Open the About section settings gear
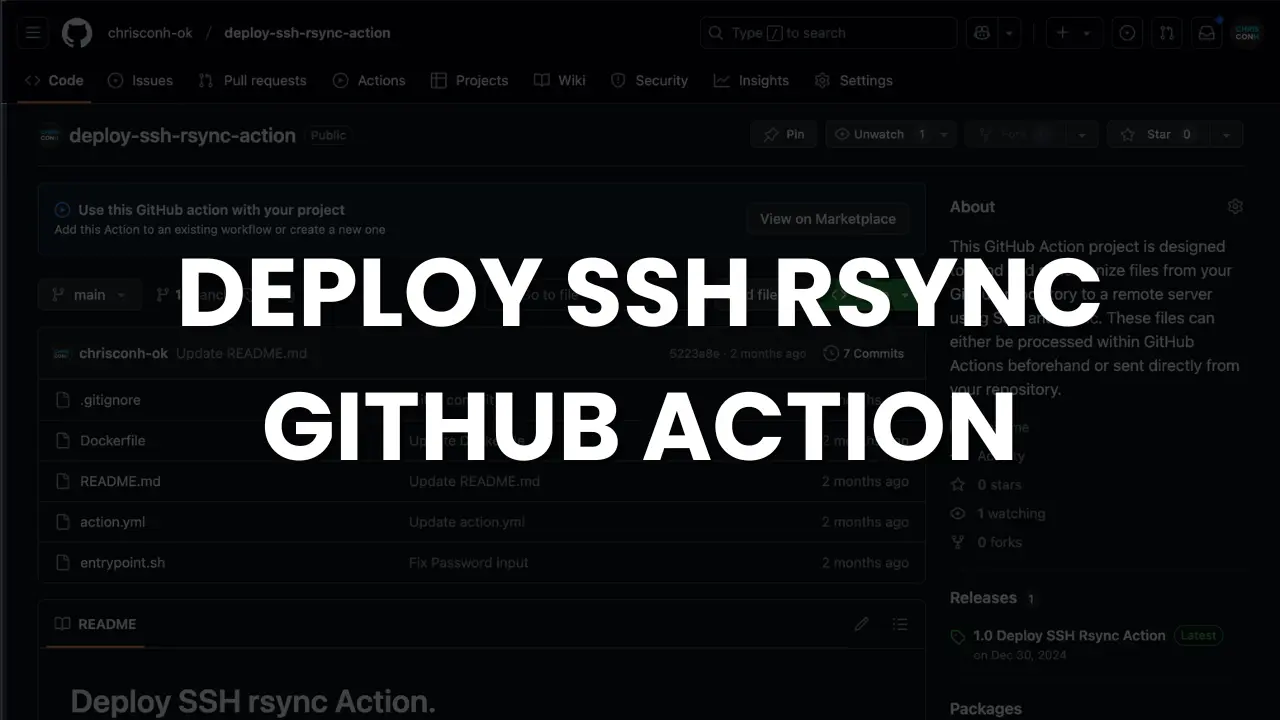The image size is (1280, 720). pos(1235,206)
